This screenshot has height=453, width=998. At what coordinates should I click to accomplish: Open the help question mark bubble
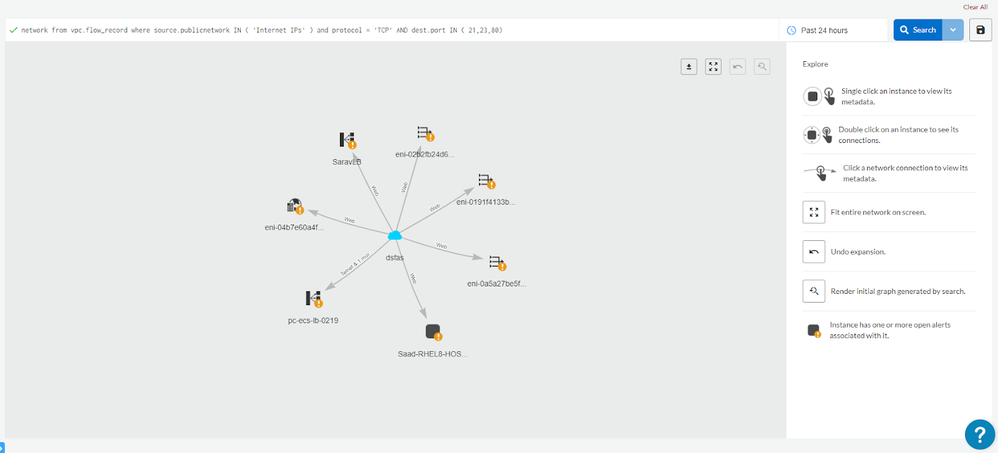(x=980, y=435)
